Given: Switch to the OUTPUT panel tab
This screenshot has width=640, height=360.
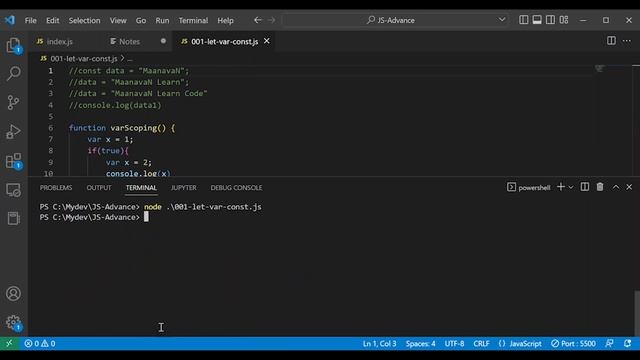Looking at the screenshot, I should (x=99, y=187).
